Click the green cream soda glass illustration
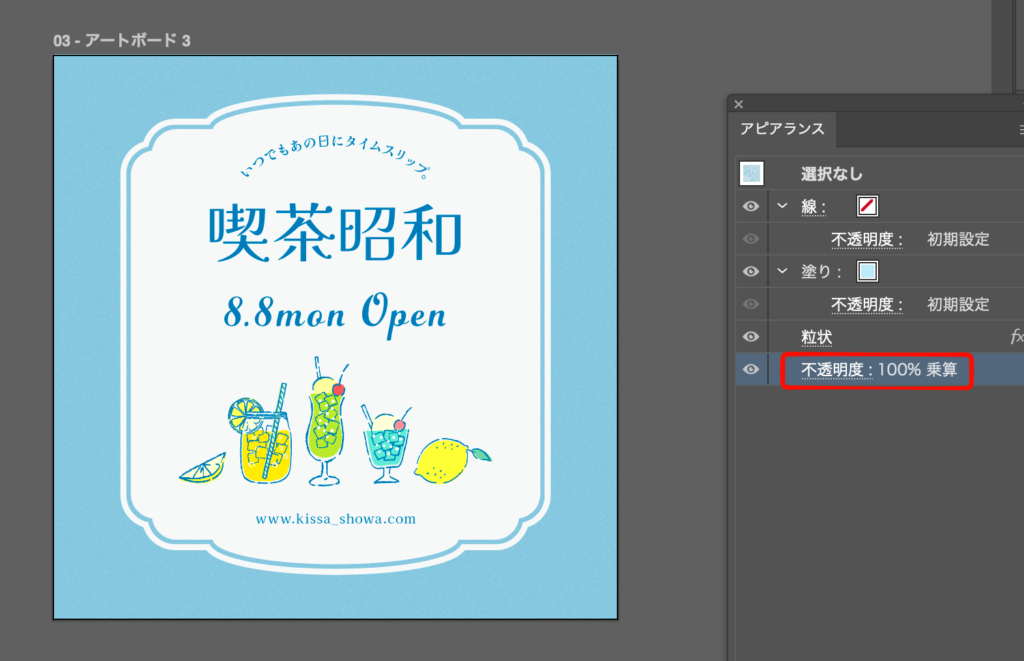Image resolution: width=1024 pixels, height=661 pixels. coord(324,425)
